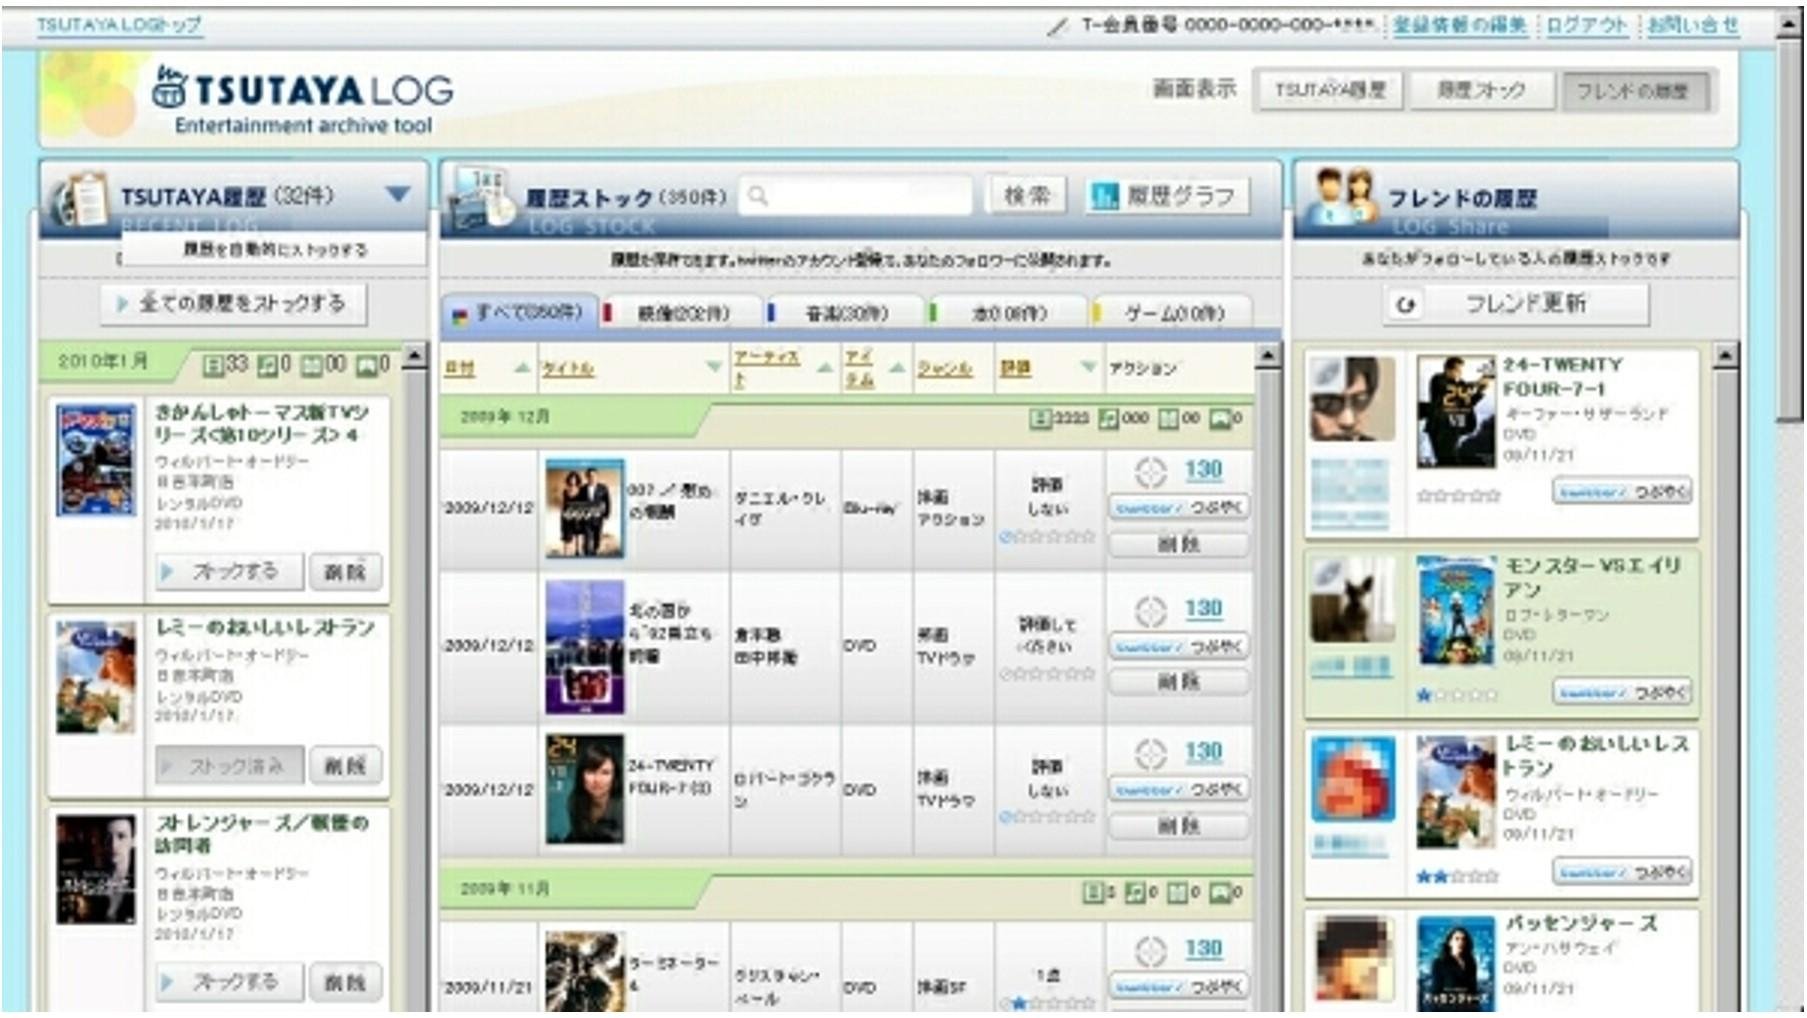The height and width of the screenshot is (1018, 1807).
Task: Click the sort arrow beside アイテム column
Action: [897, 368]
